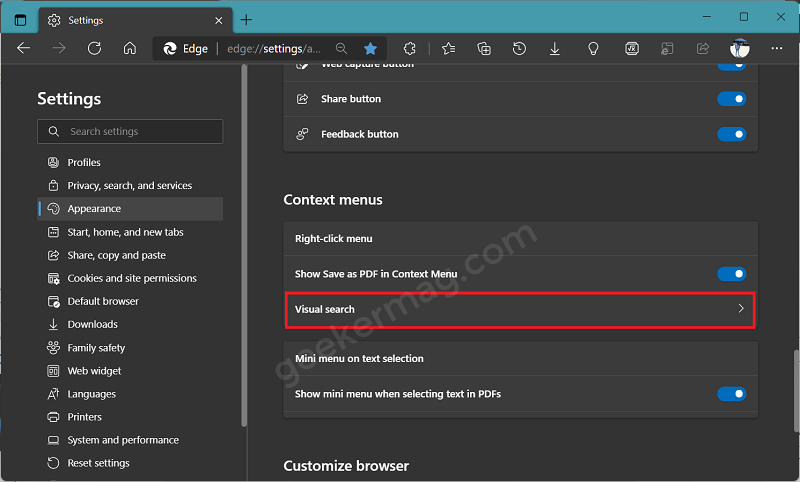Open the Downloads arrow in toolbar
Image resolution: width=800 pixels, height=482 pixels.
[555, 48]
